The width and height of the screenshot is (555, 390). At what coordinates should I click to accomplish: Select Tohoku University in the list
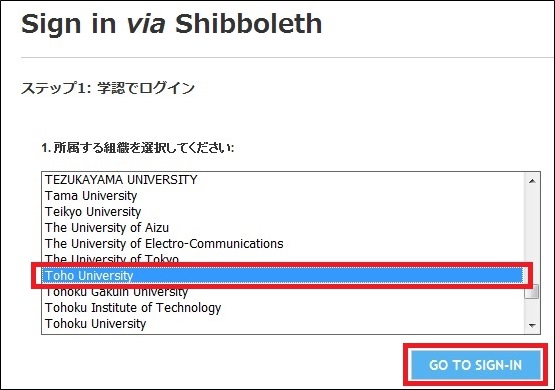point(282,323)
